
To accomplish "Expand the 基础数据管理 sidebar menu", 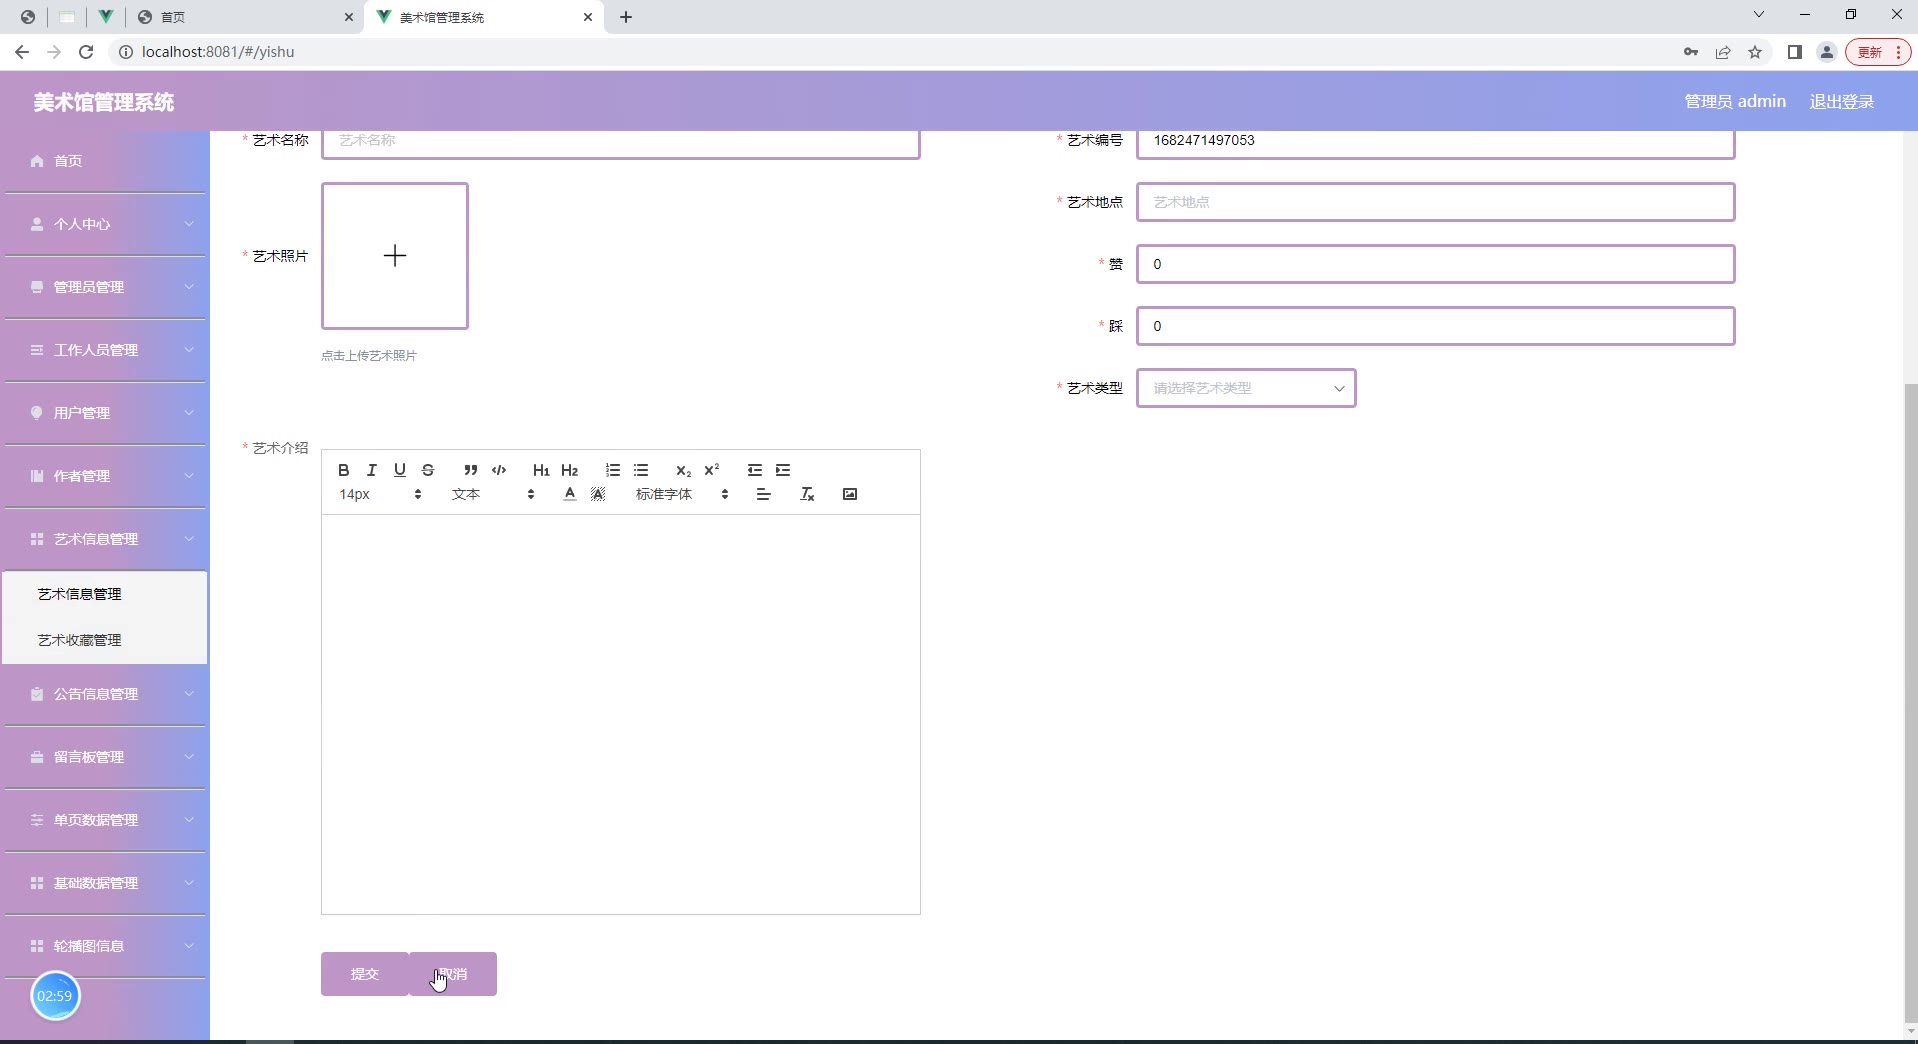I will click(x=105, y=883).
